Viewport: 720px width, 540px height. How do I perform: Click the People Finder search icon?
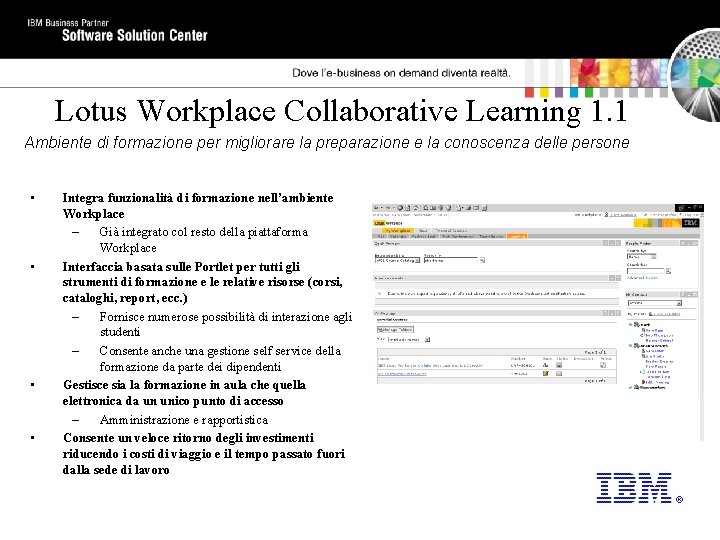669,271
